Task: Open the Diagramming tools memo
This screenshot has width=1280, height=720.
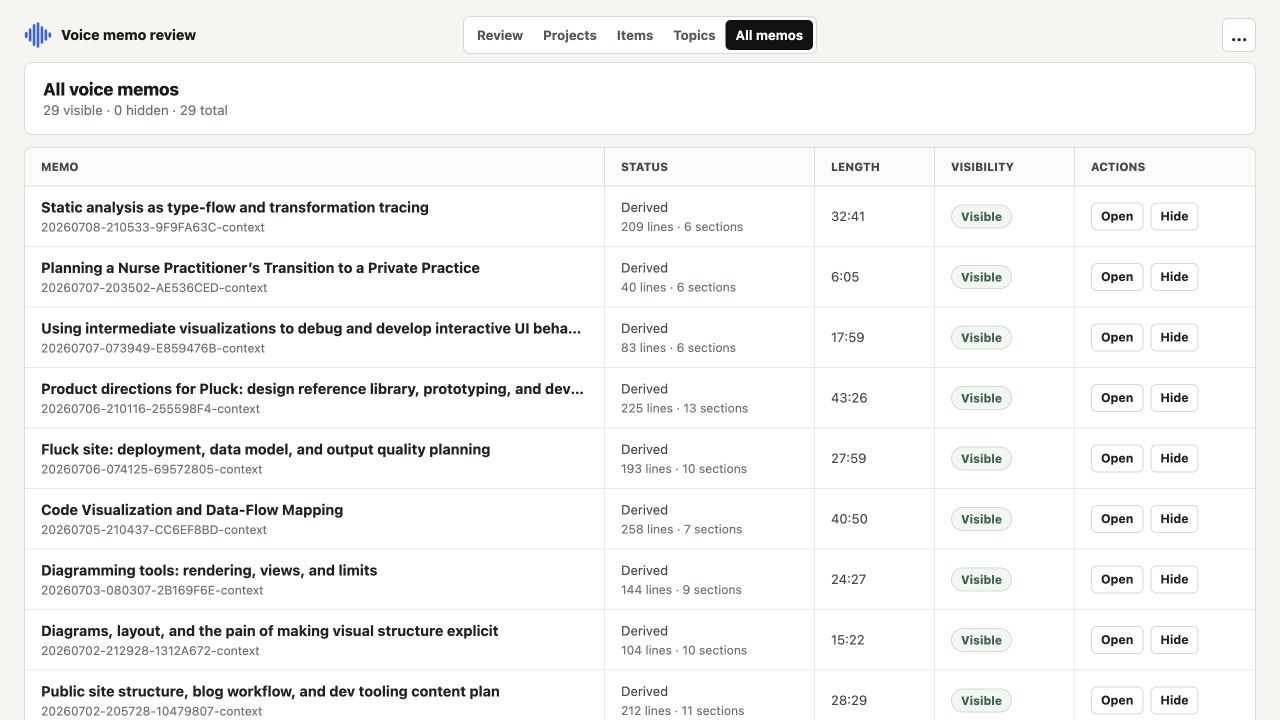Action: (1117, 579)
